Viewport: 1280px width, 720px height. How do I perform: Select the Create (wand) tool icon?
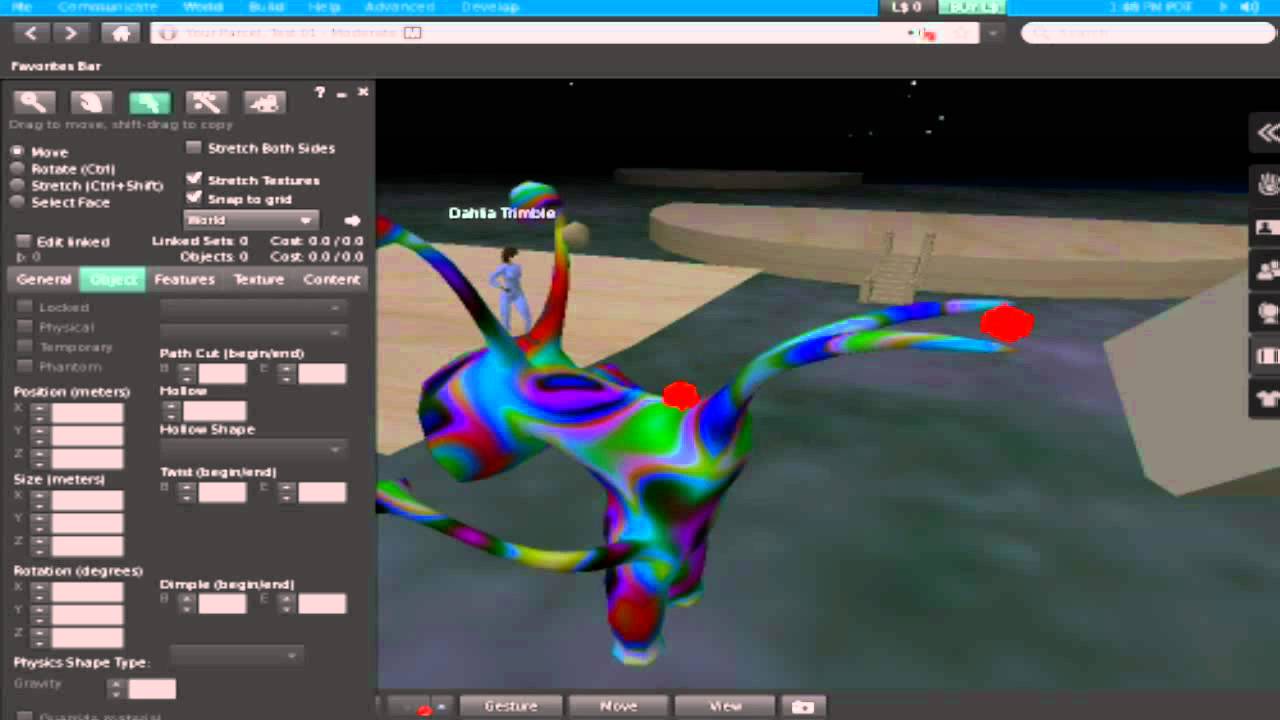[x=207, y=102]
